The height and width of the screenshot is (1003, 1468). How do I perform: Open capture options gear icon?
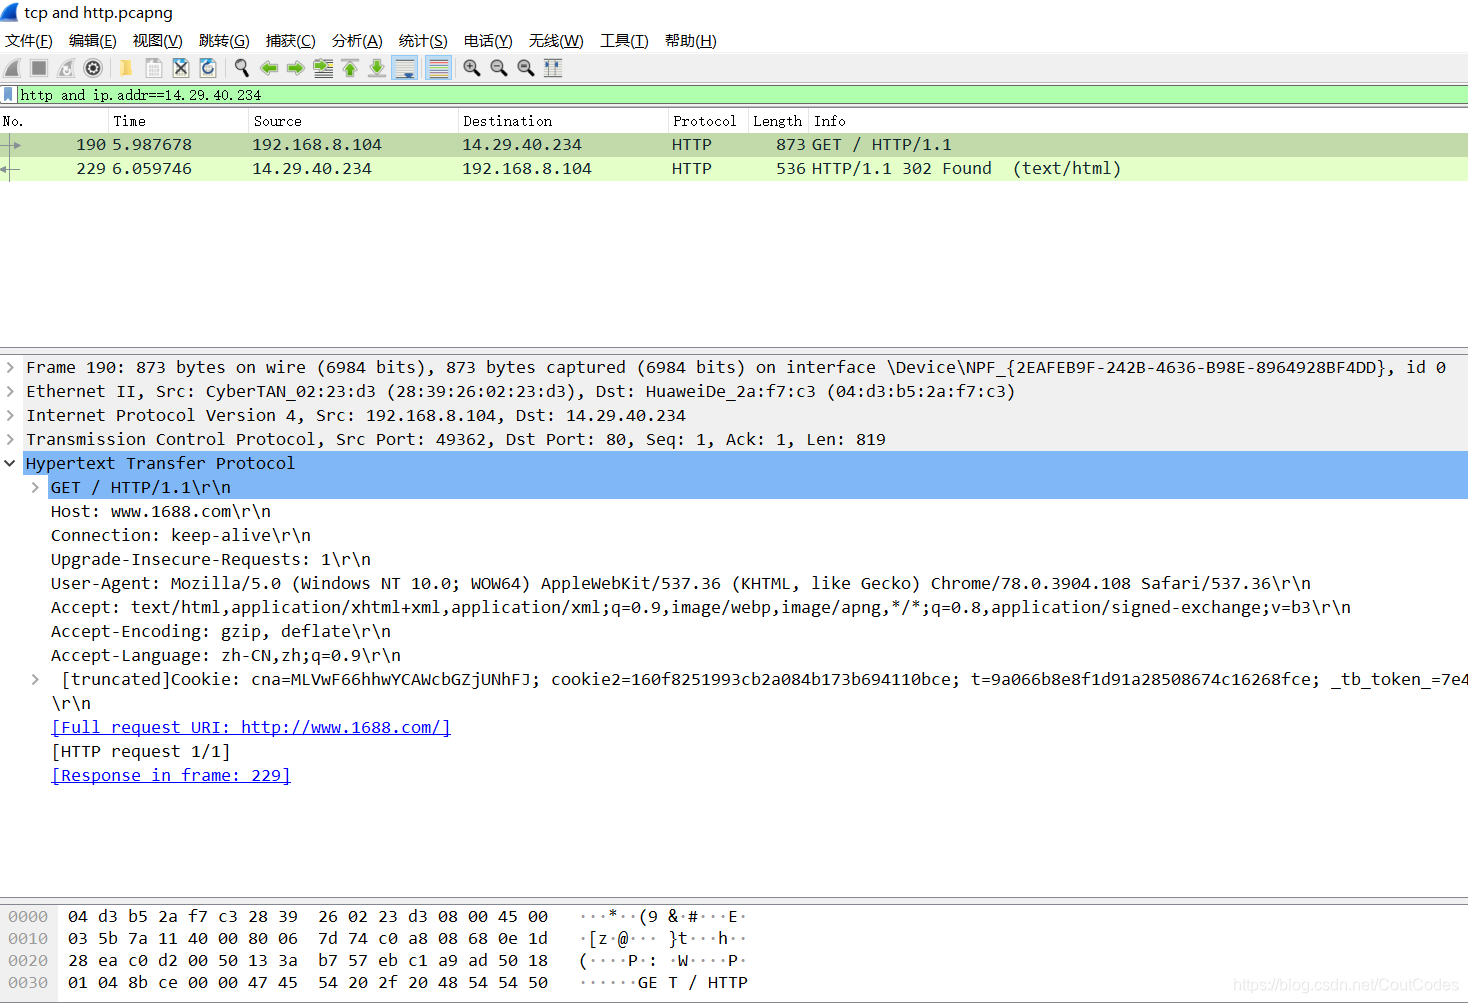[x=93, y=68]
